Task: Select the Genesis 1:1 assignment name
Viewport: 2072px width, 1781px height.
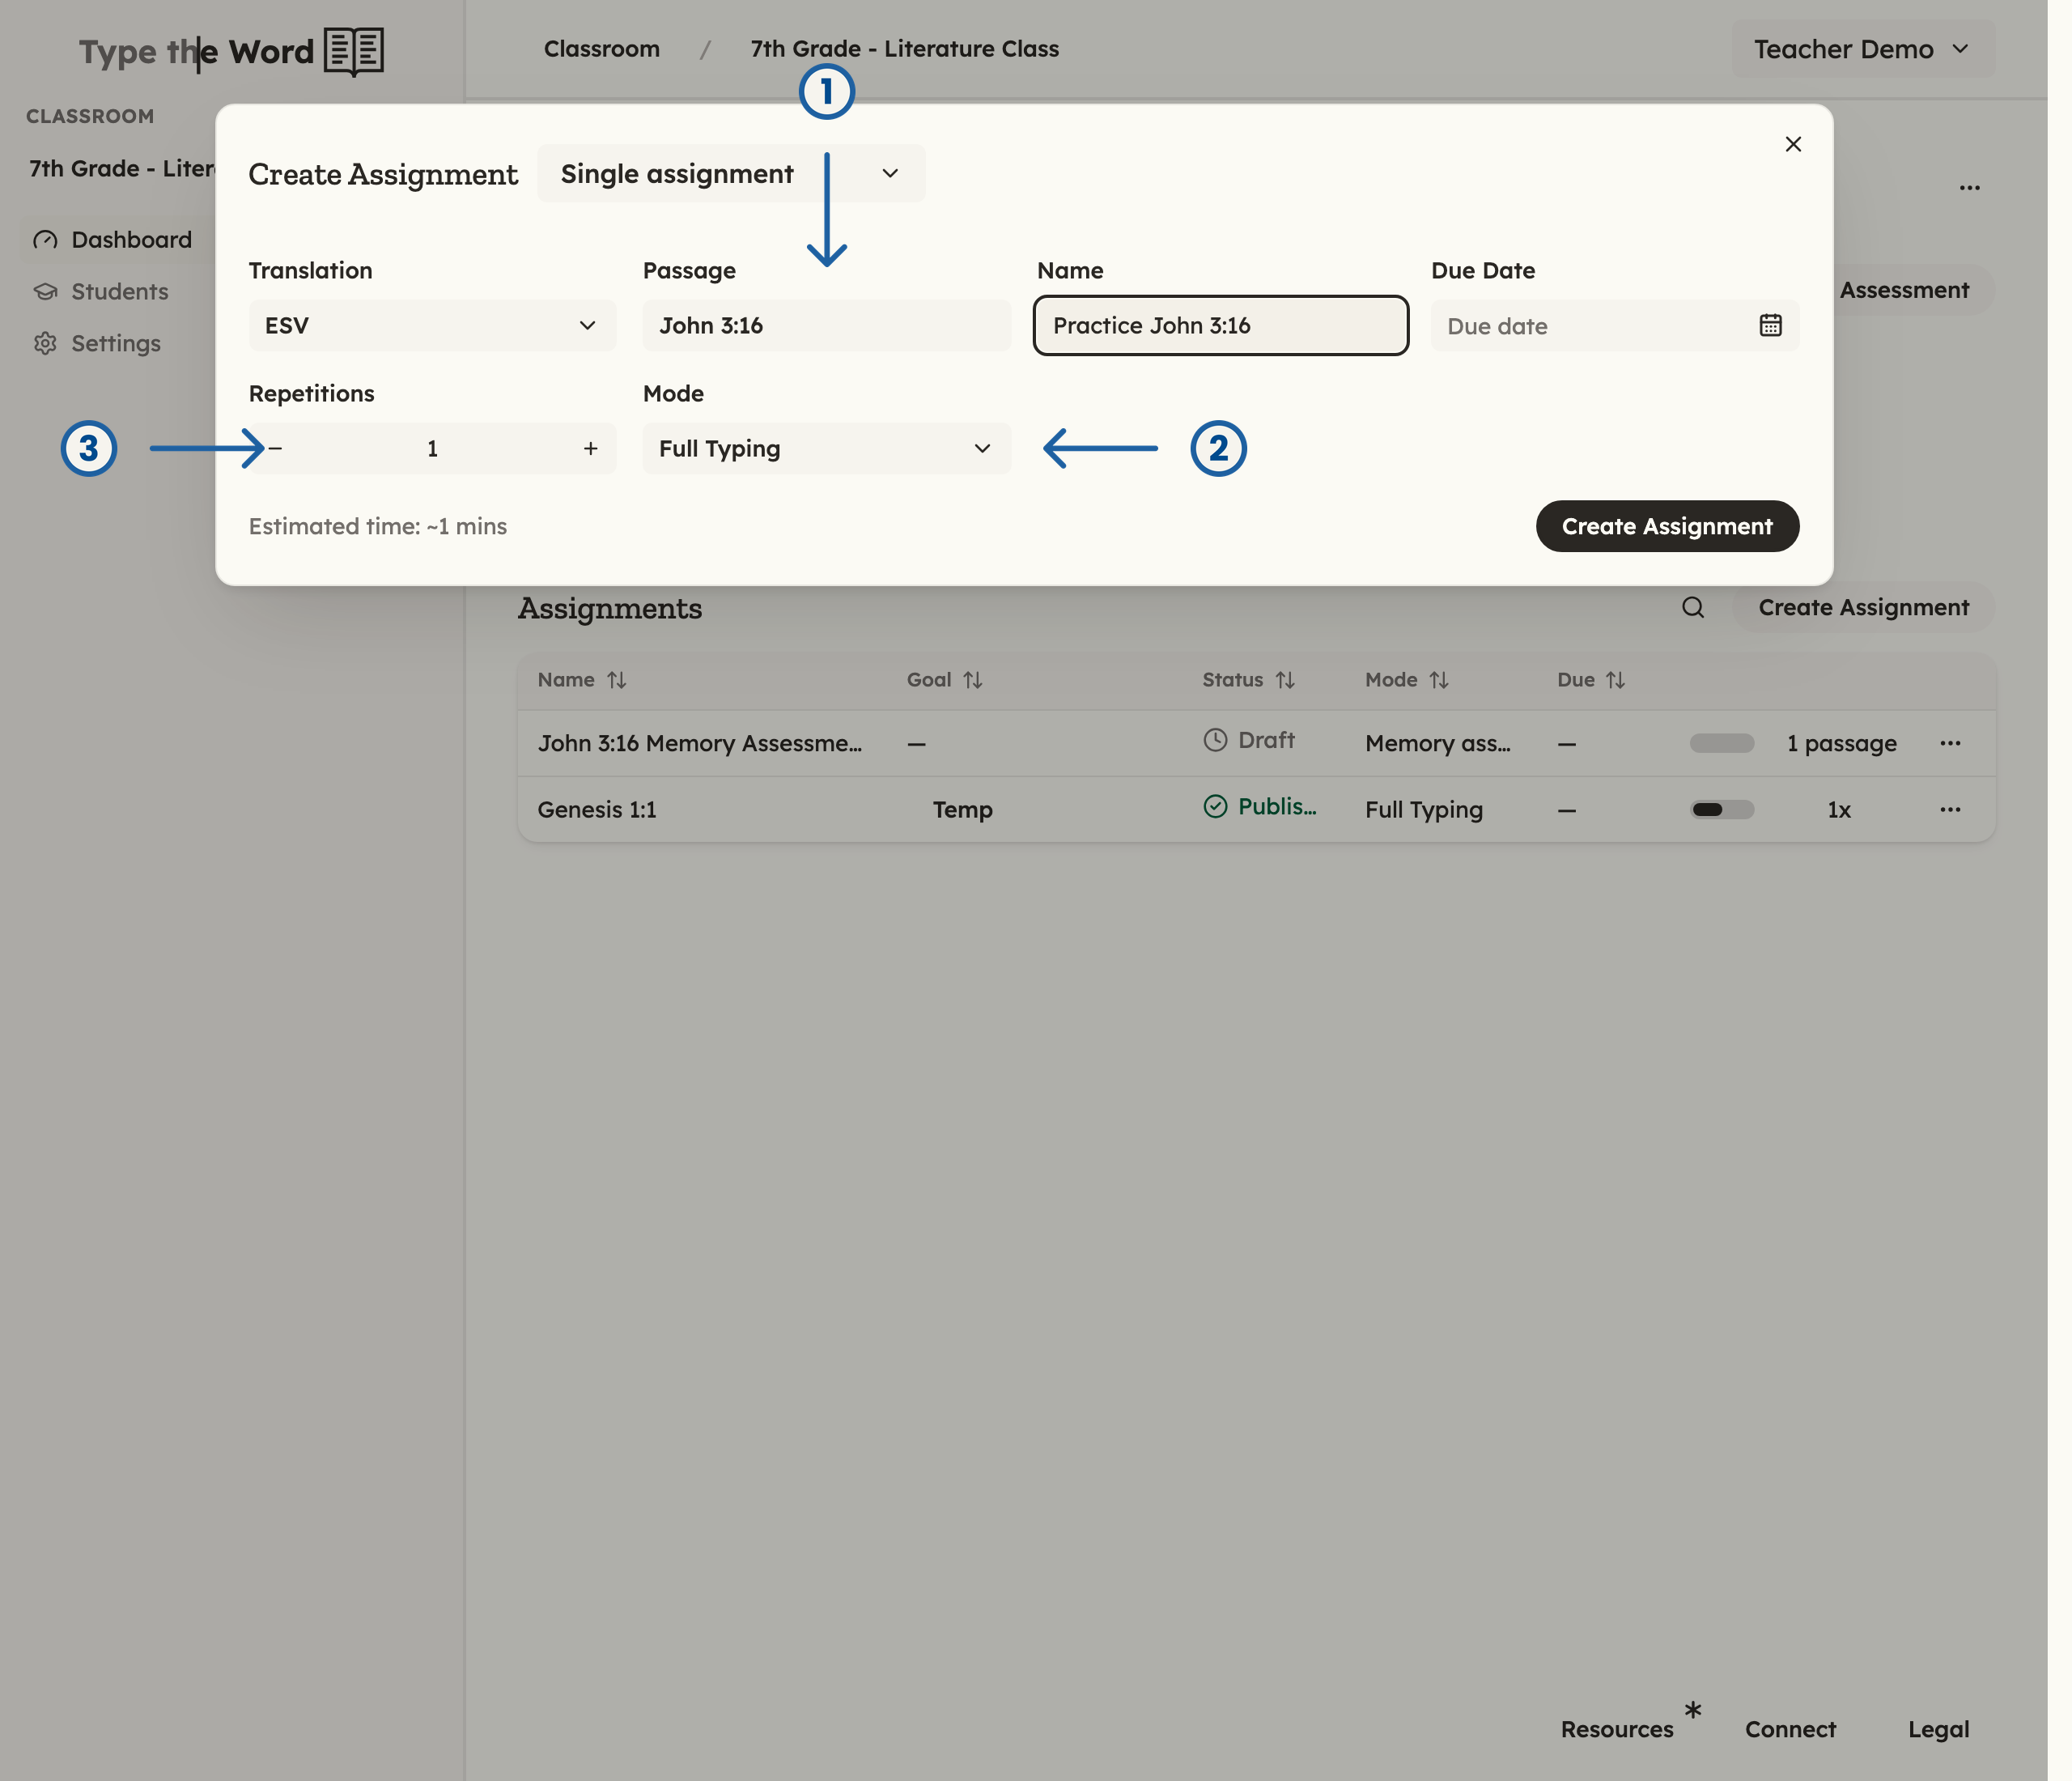Action: coord(597,809)
